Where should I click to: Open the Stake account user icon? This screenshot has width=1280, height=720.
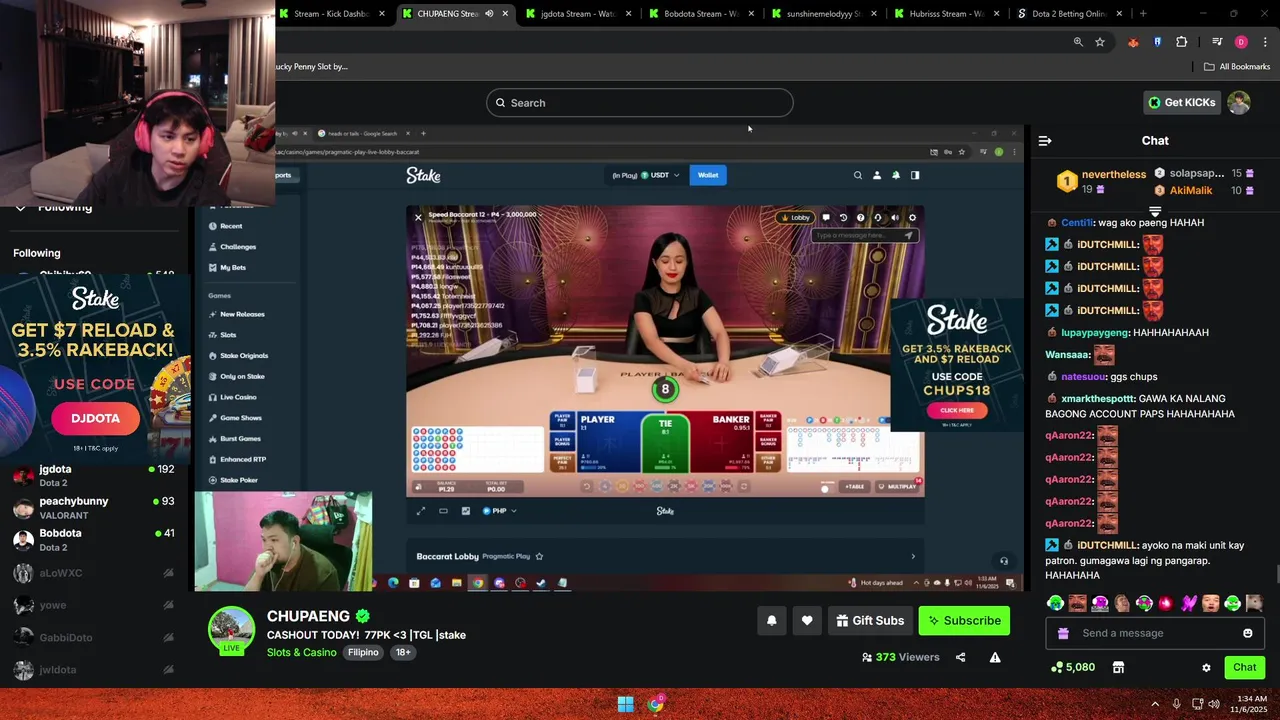[x=877, y=175]
